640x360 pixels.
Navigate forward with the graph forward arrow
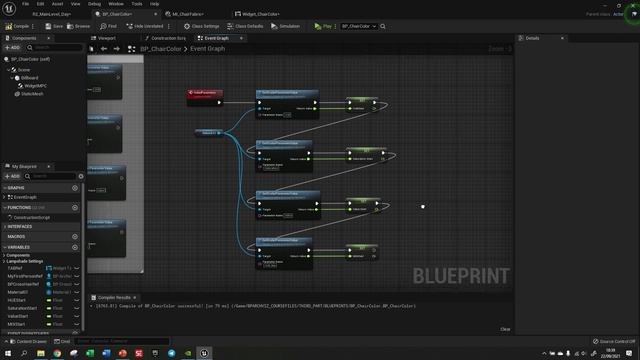coord(117,49)
